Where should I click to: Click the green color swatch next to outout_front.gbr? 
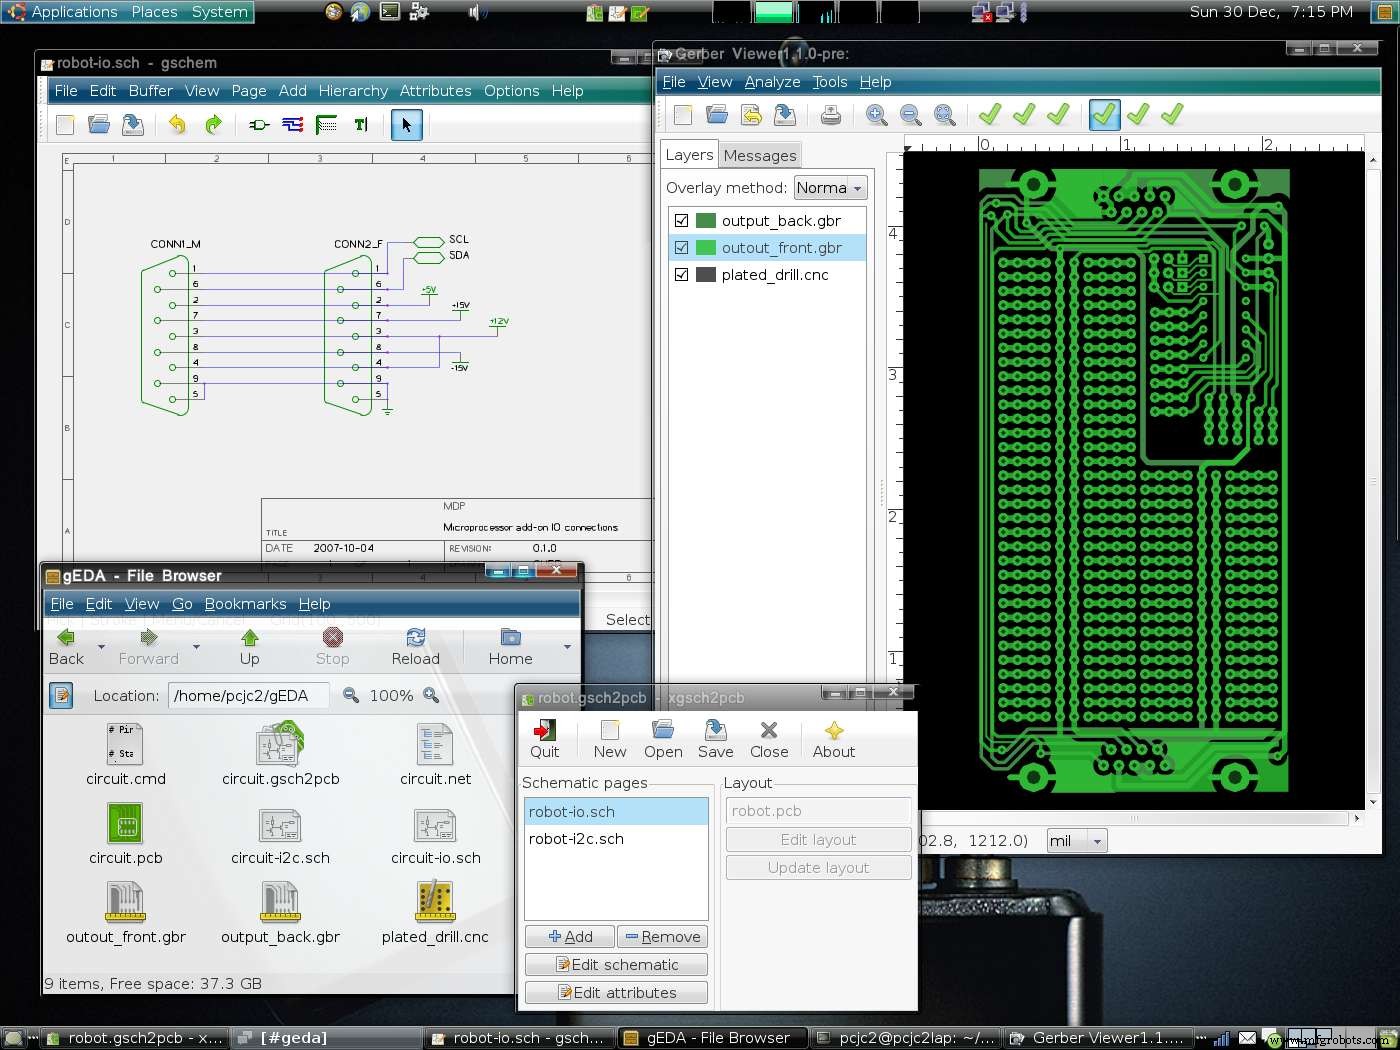click(x=705, y=247)
